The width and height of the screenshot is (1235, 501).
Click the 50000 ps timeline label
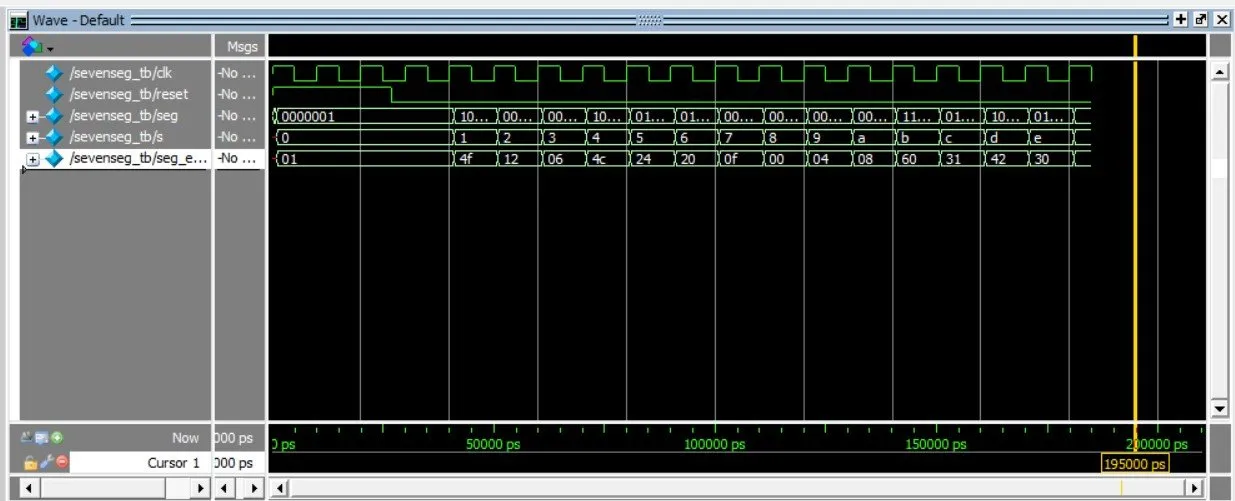tap(494, 444)
